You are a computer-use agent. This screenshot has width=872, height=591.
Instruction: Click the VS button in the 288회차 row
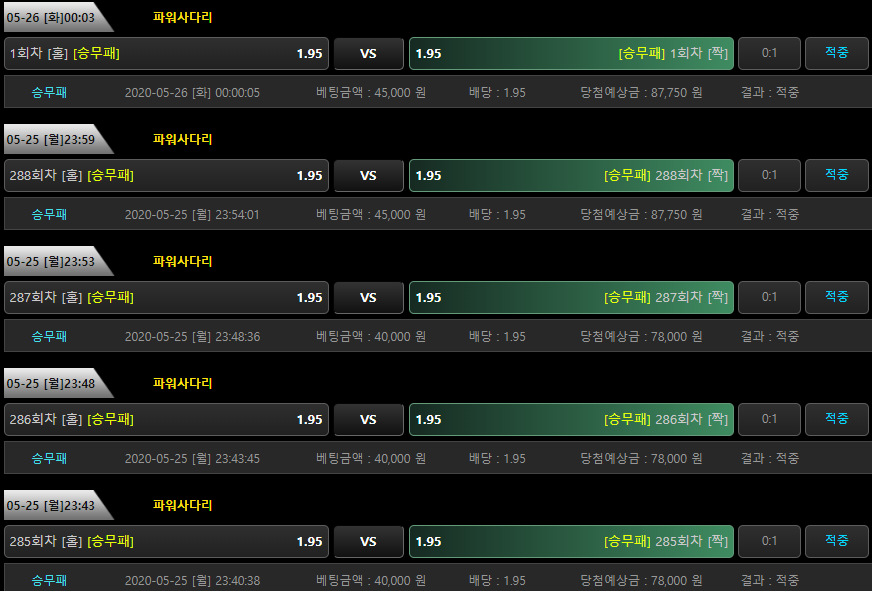point(369,176)
